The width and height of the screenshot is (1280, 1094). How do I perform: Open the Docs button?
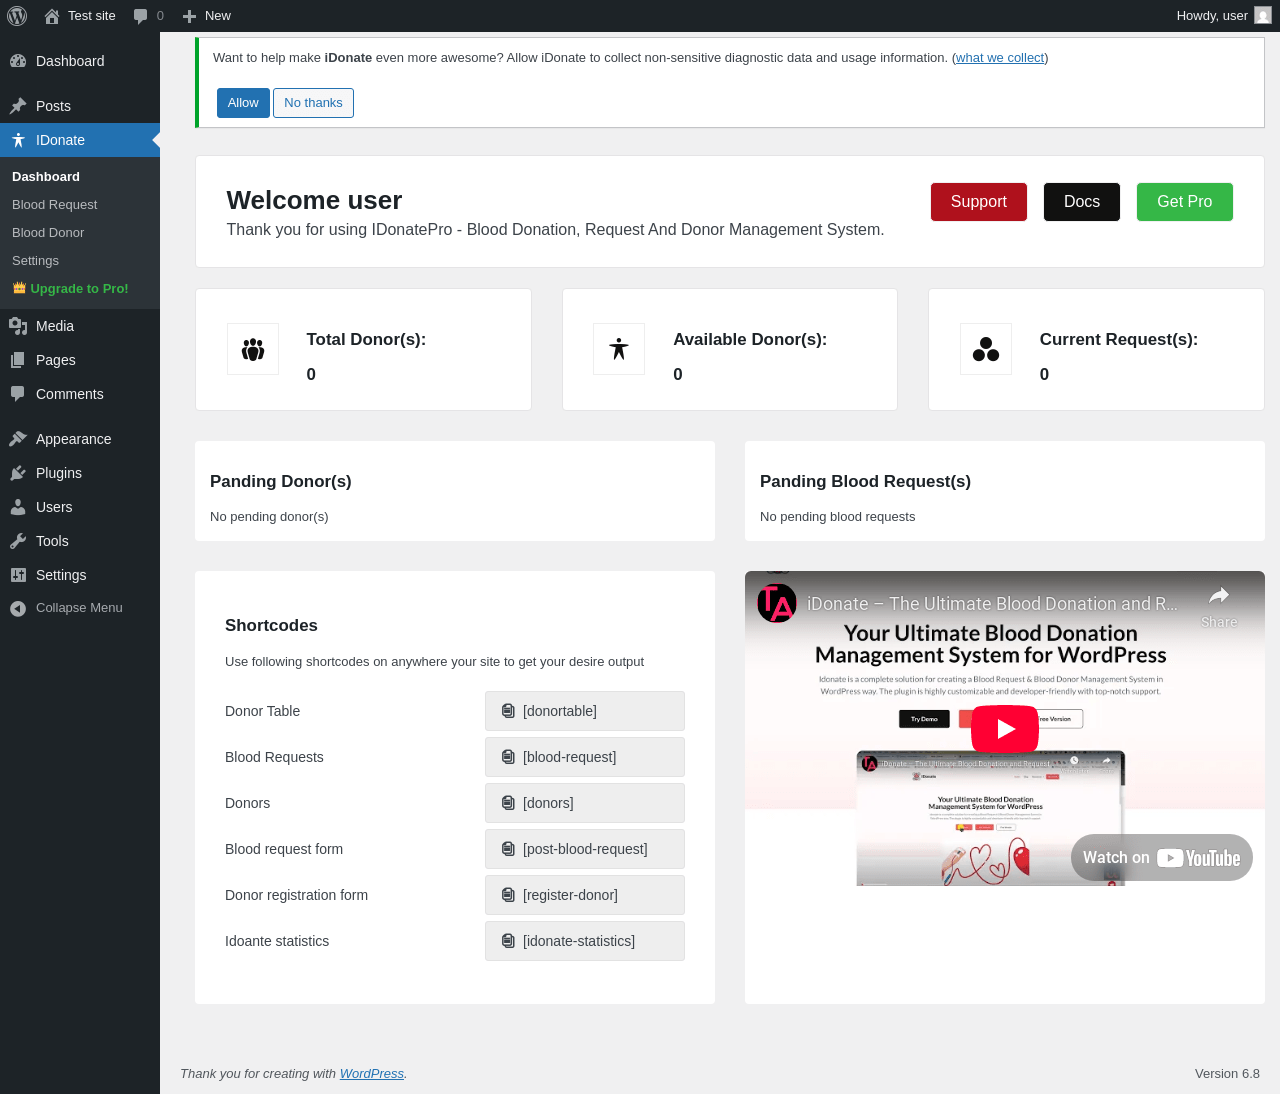point(1082,202)
